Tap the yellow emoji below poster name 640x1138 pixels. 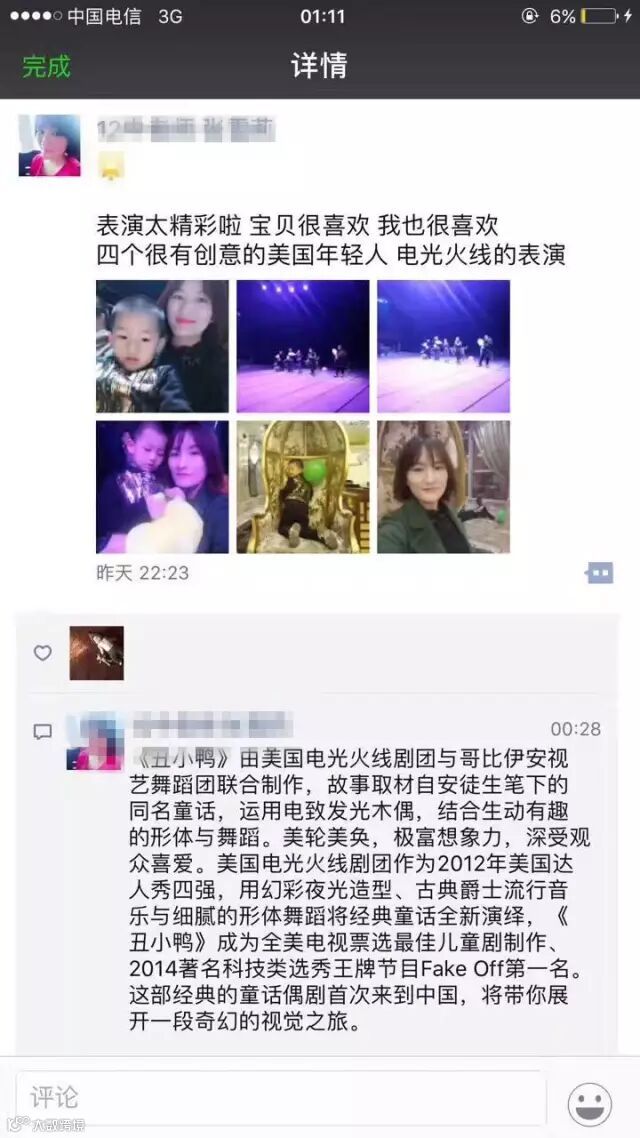click(x=112, y=166)
